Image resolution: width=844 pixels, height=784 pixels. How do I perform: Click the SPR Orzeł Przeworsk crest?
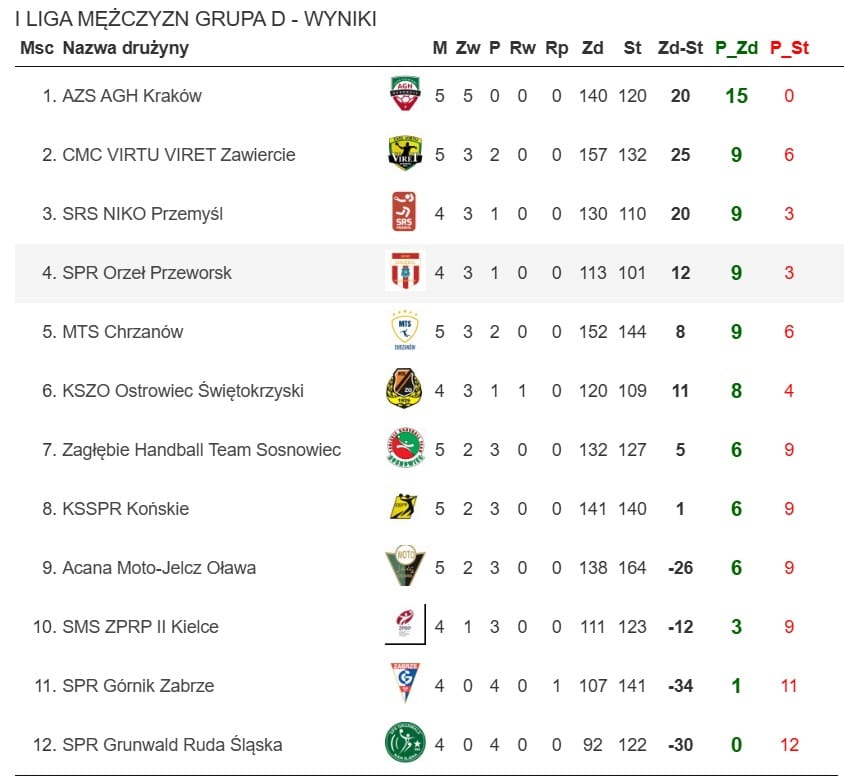click(x=405, y=271)
